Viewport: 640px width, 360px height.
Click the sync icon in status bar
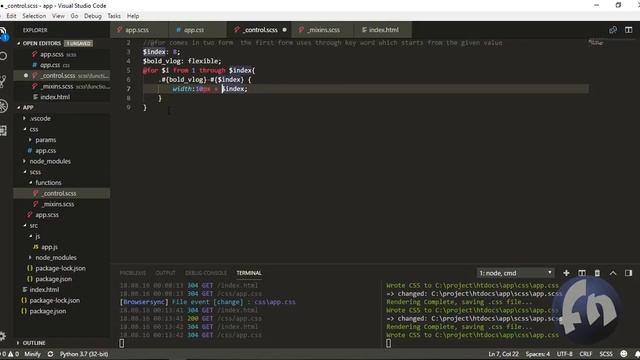click(x=50, y=354)
